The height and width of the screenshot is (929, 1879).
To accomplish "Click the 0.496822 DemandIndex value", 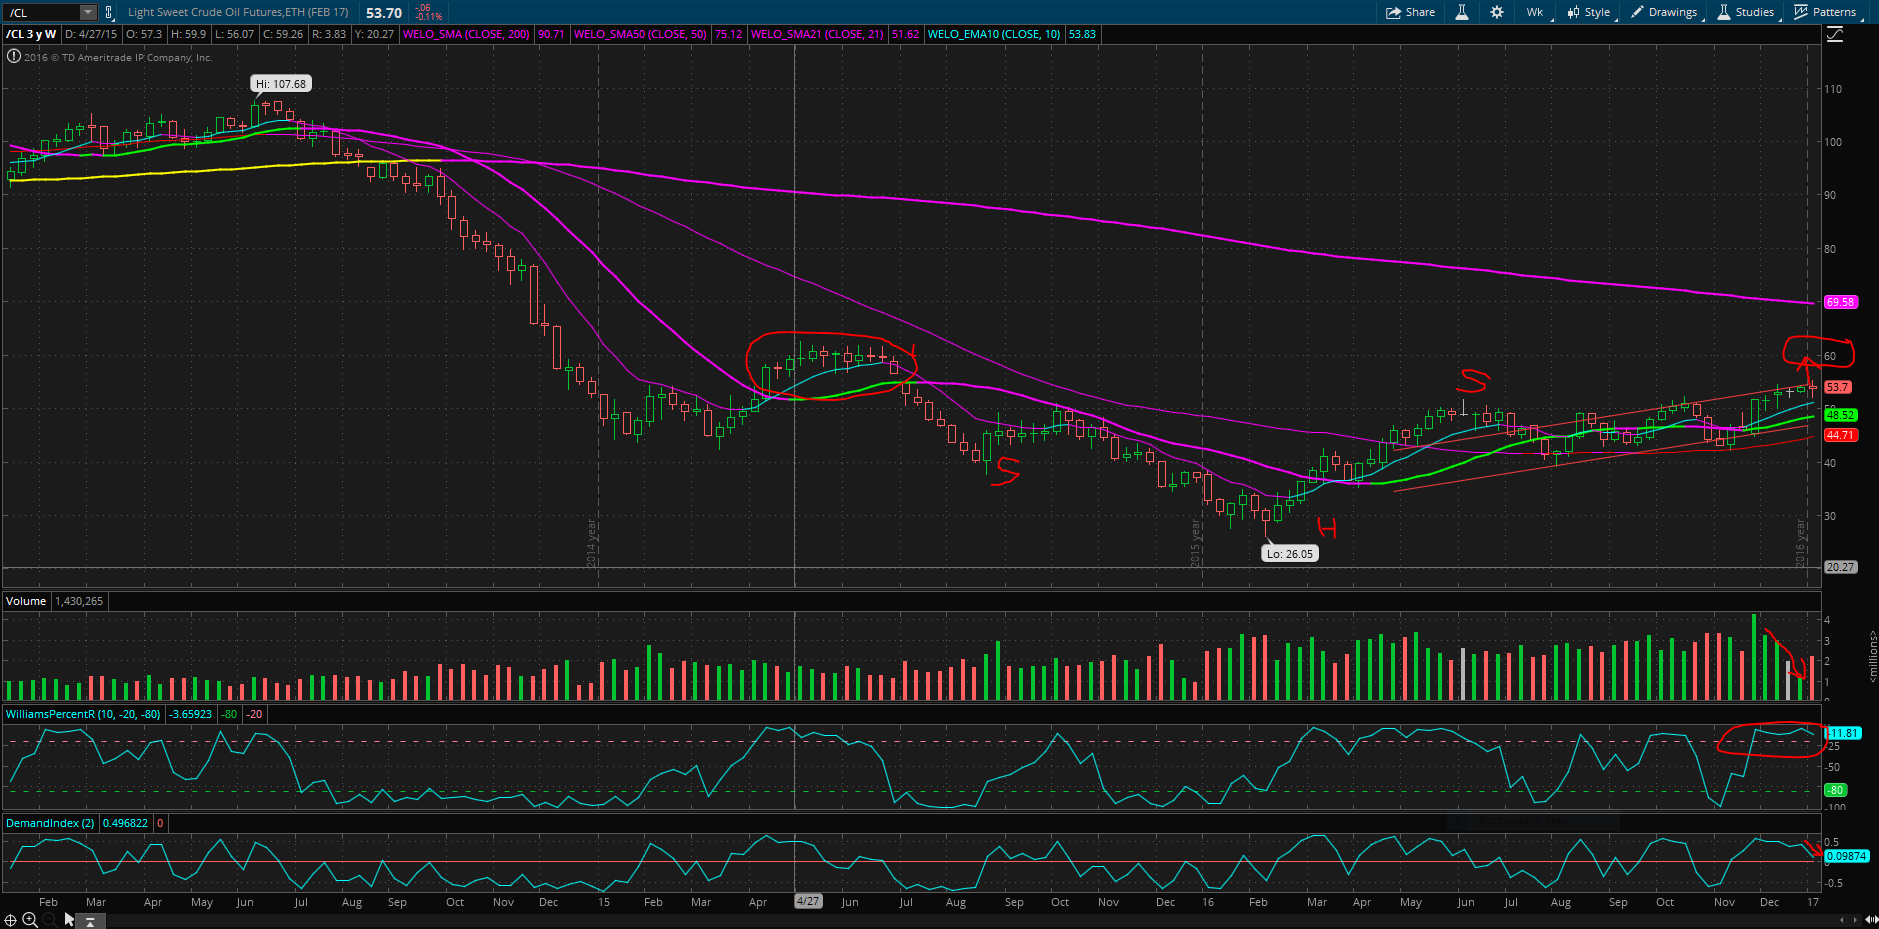I will tap(125, 823).
